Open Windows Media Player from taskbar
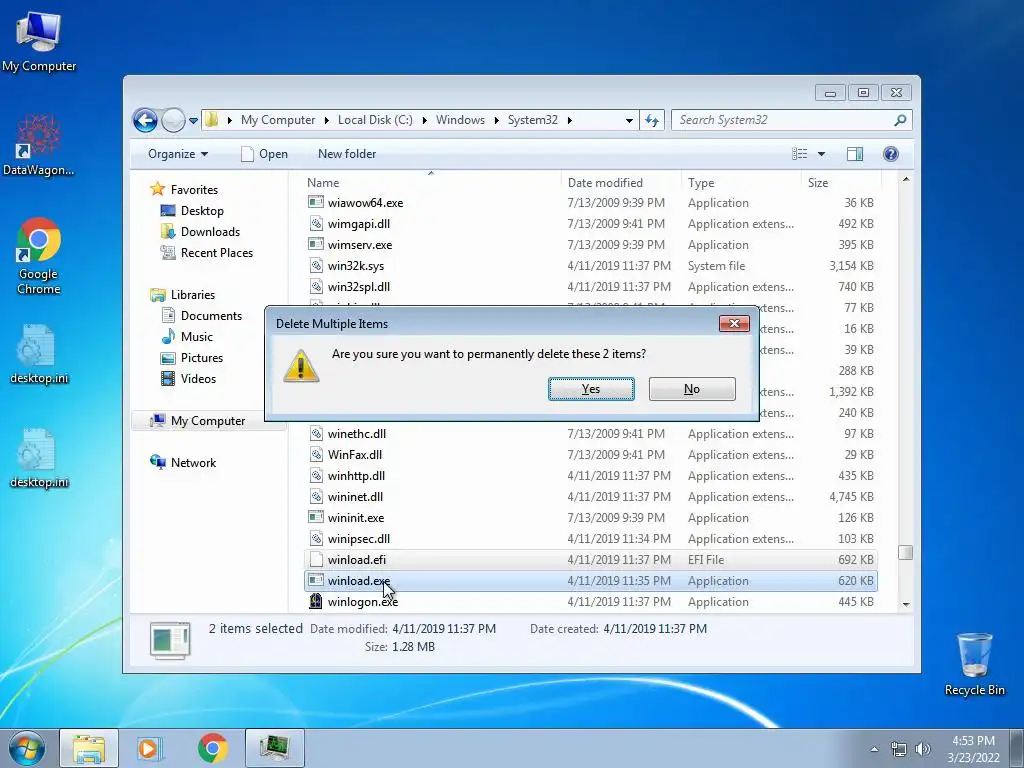1024x768 pixels. click(x=148, y=748)
